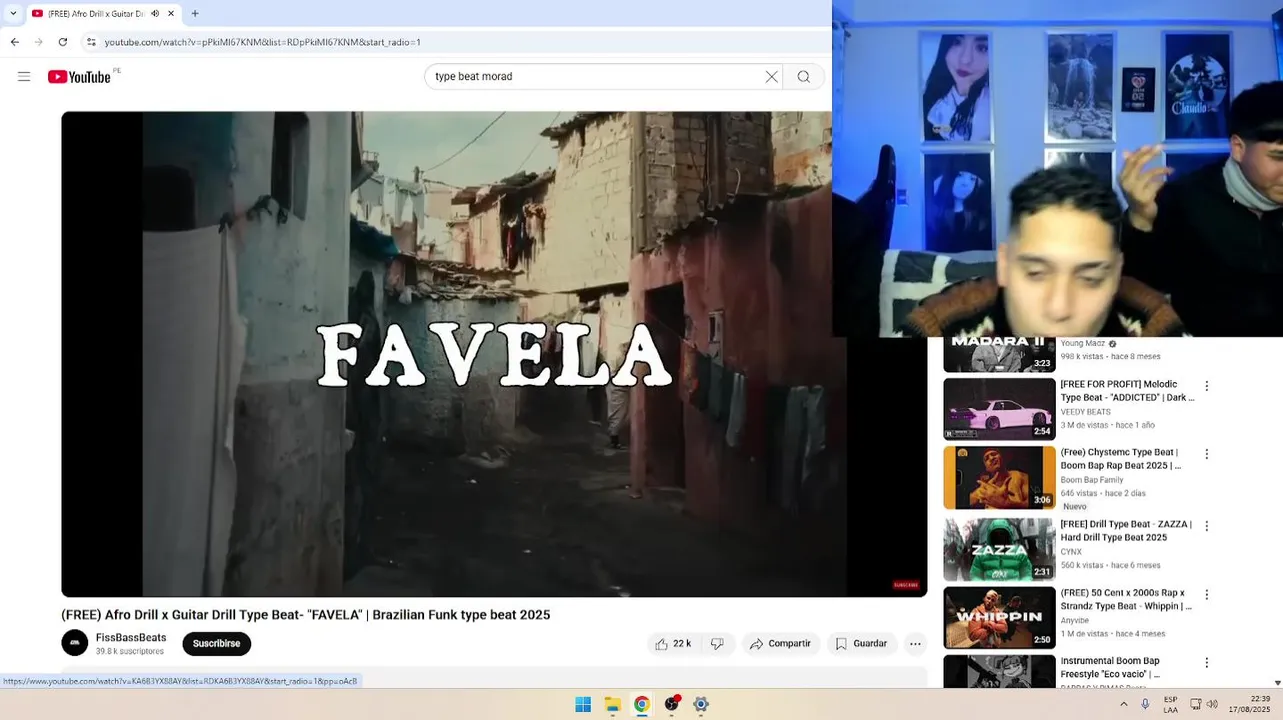Mute the tab via speaker icon on tab
The height and width of the screenshot is (720, 1283).
coord(155,14)
